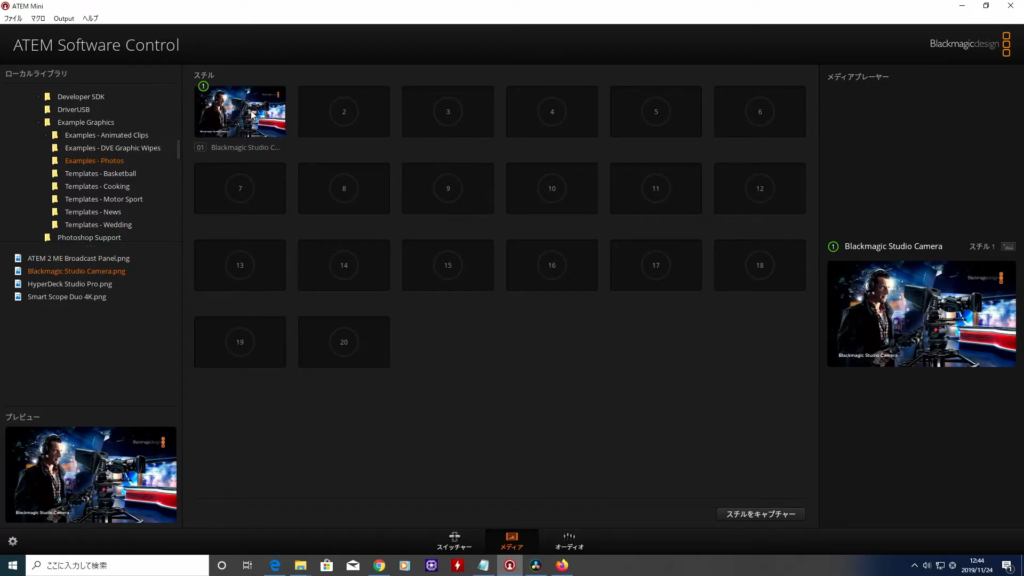Open Firefox from the Windows taskbar
1024x576 pixels.
tap(562, 565)
